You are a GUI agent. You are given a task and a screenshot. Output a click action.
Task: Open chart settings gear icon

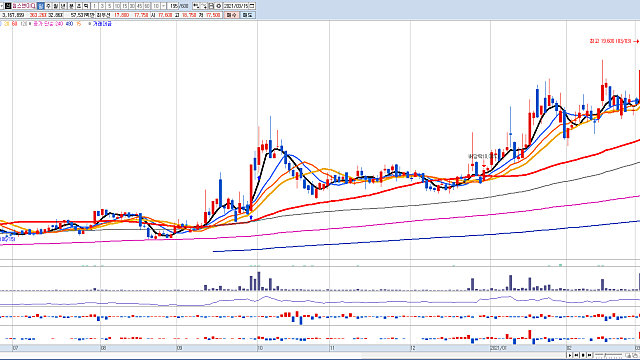218,6
